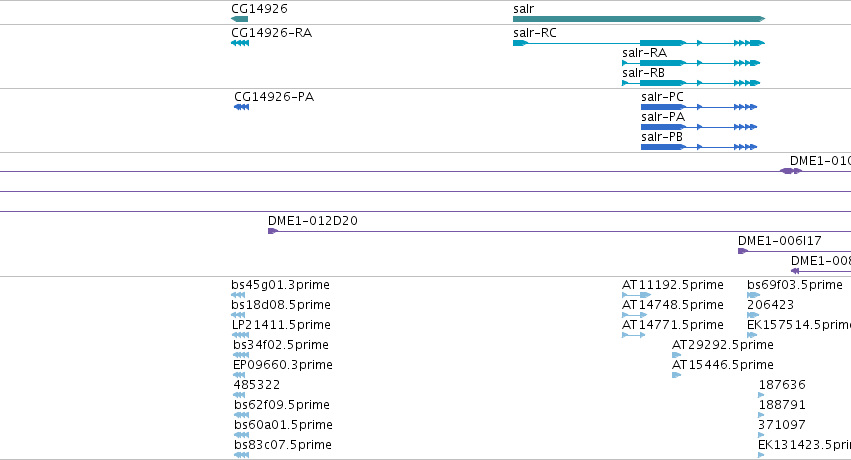Select the salr gene bar

[x=639, y=19]
